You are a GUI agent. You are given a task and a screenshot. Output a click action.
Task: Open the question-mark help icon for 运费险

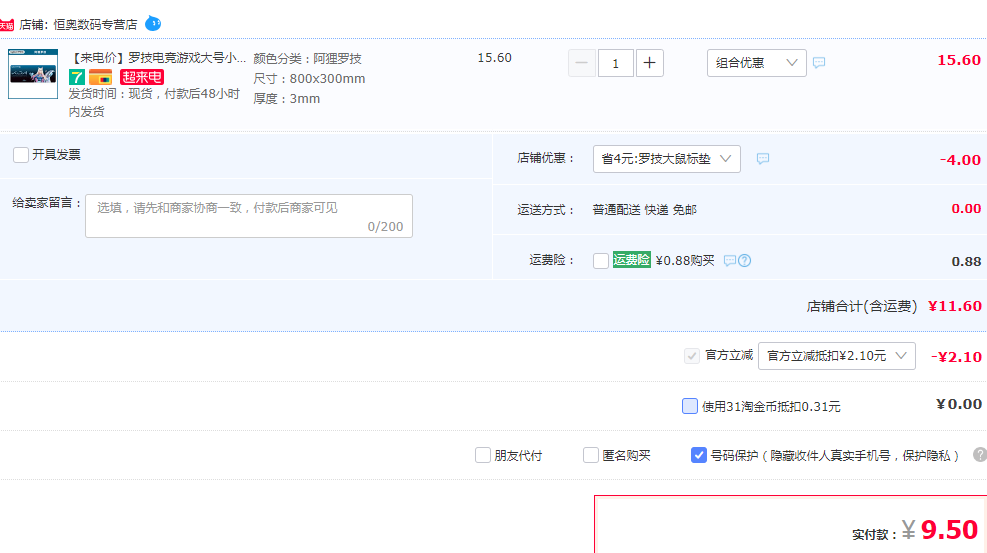pos(744,260)
